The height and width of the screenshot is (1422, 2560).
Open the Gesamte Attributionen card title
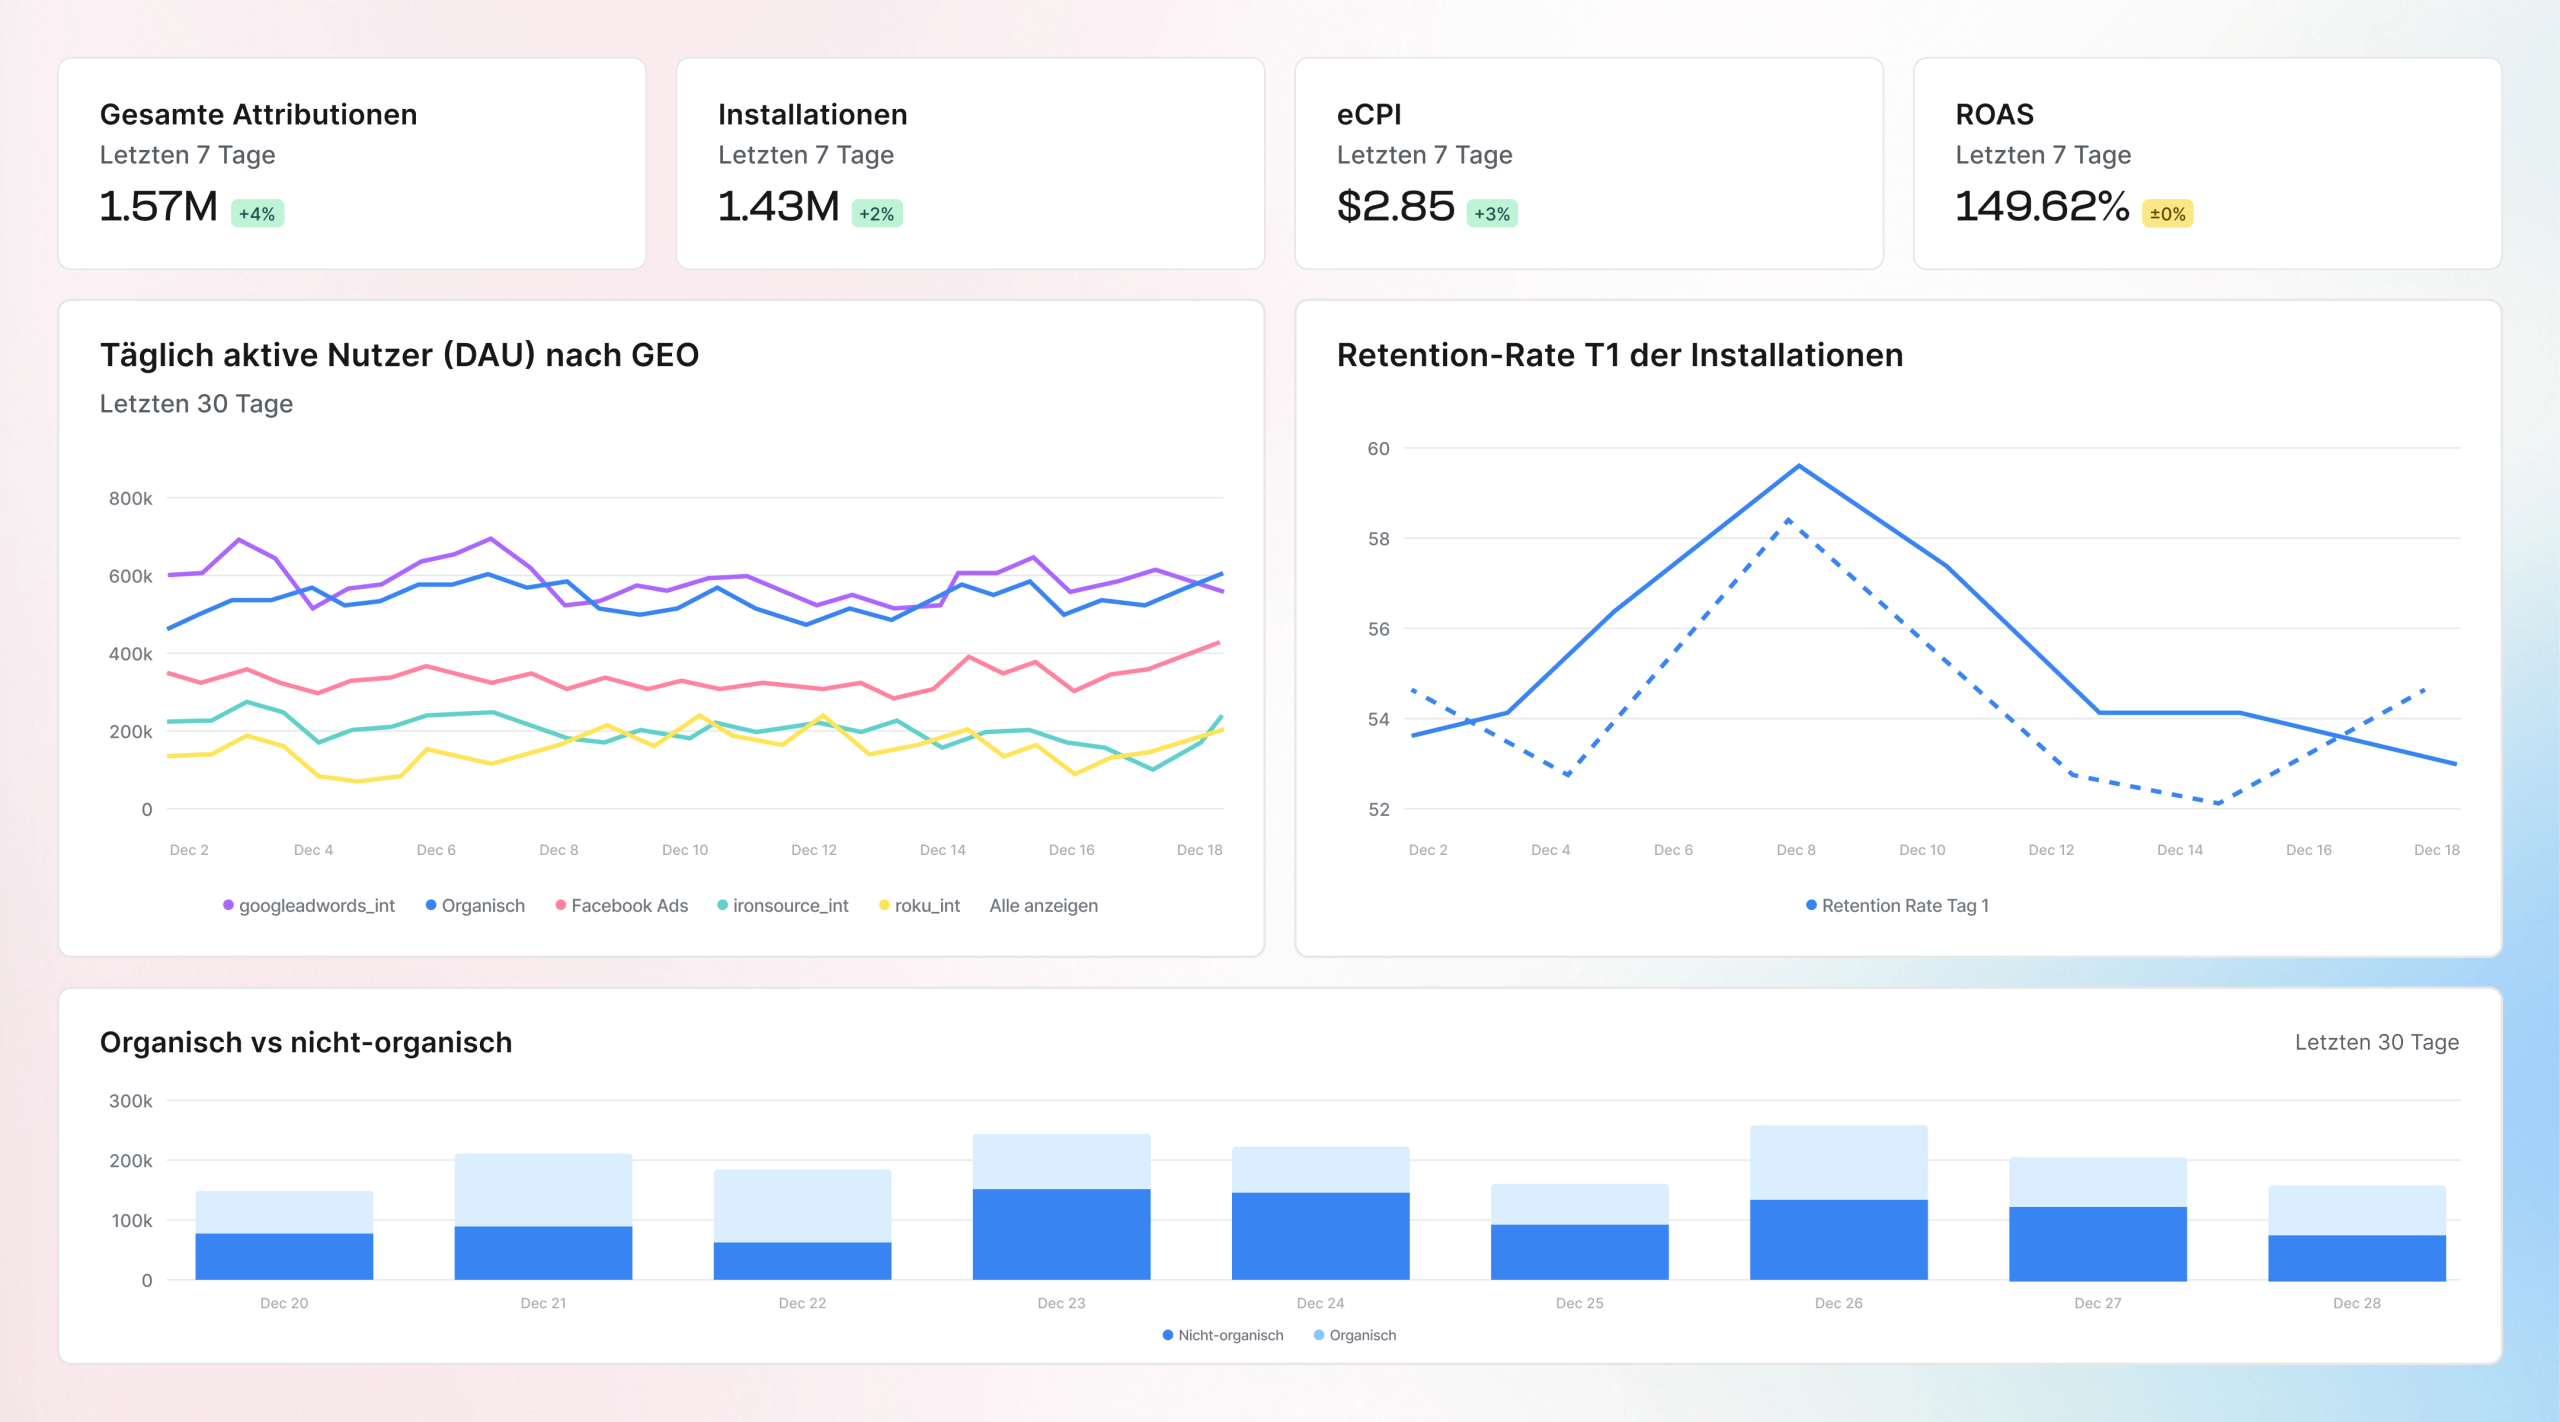pos(258,114)
